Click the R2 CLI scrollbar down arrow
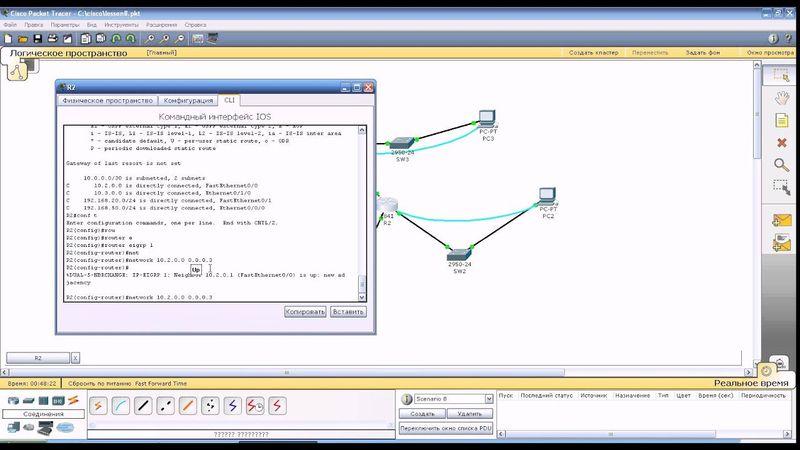 (362, 297)
